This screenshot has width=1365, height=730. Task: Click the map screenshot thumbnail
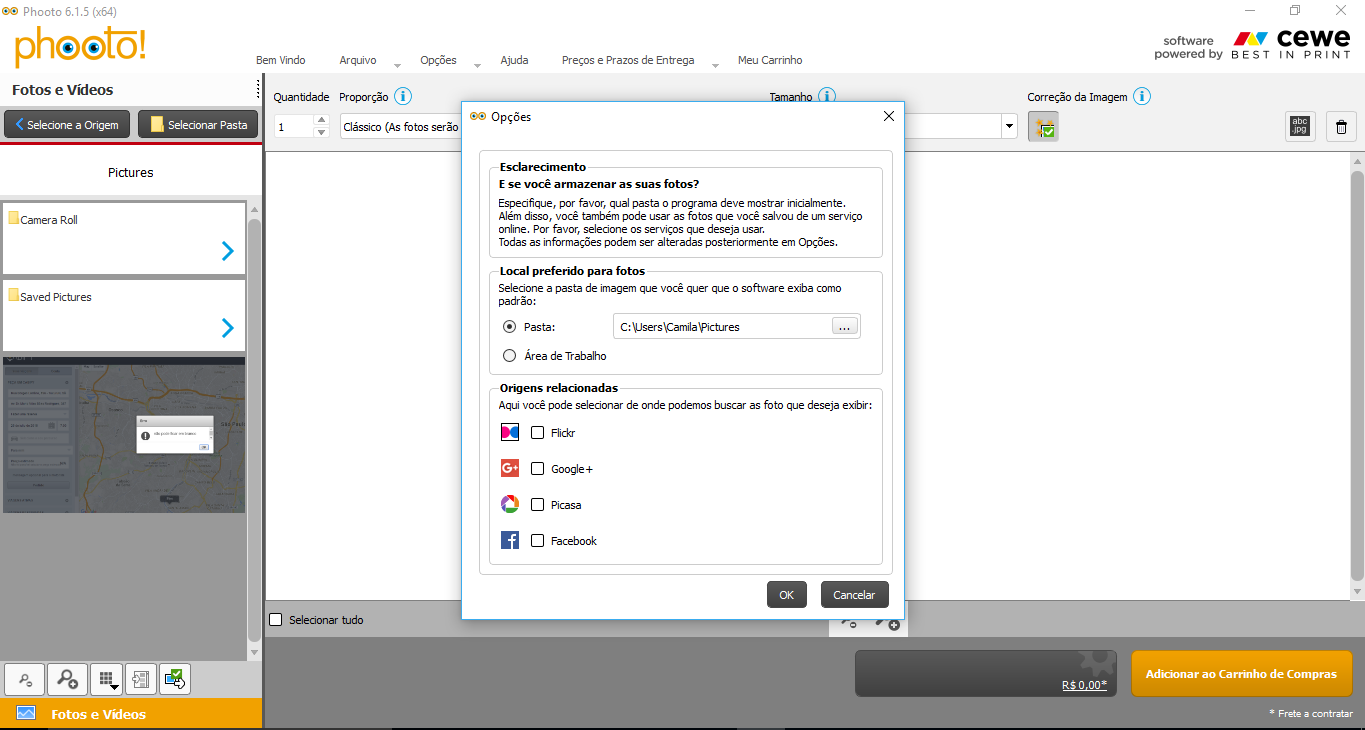click(x=124, y=435)
